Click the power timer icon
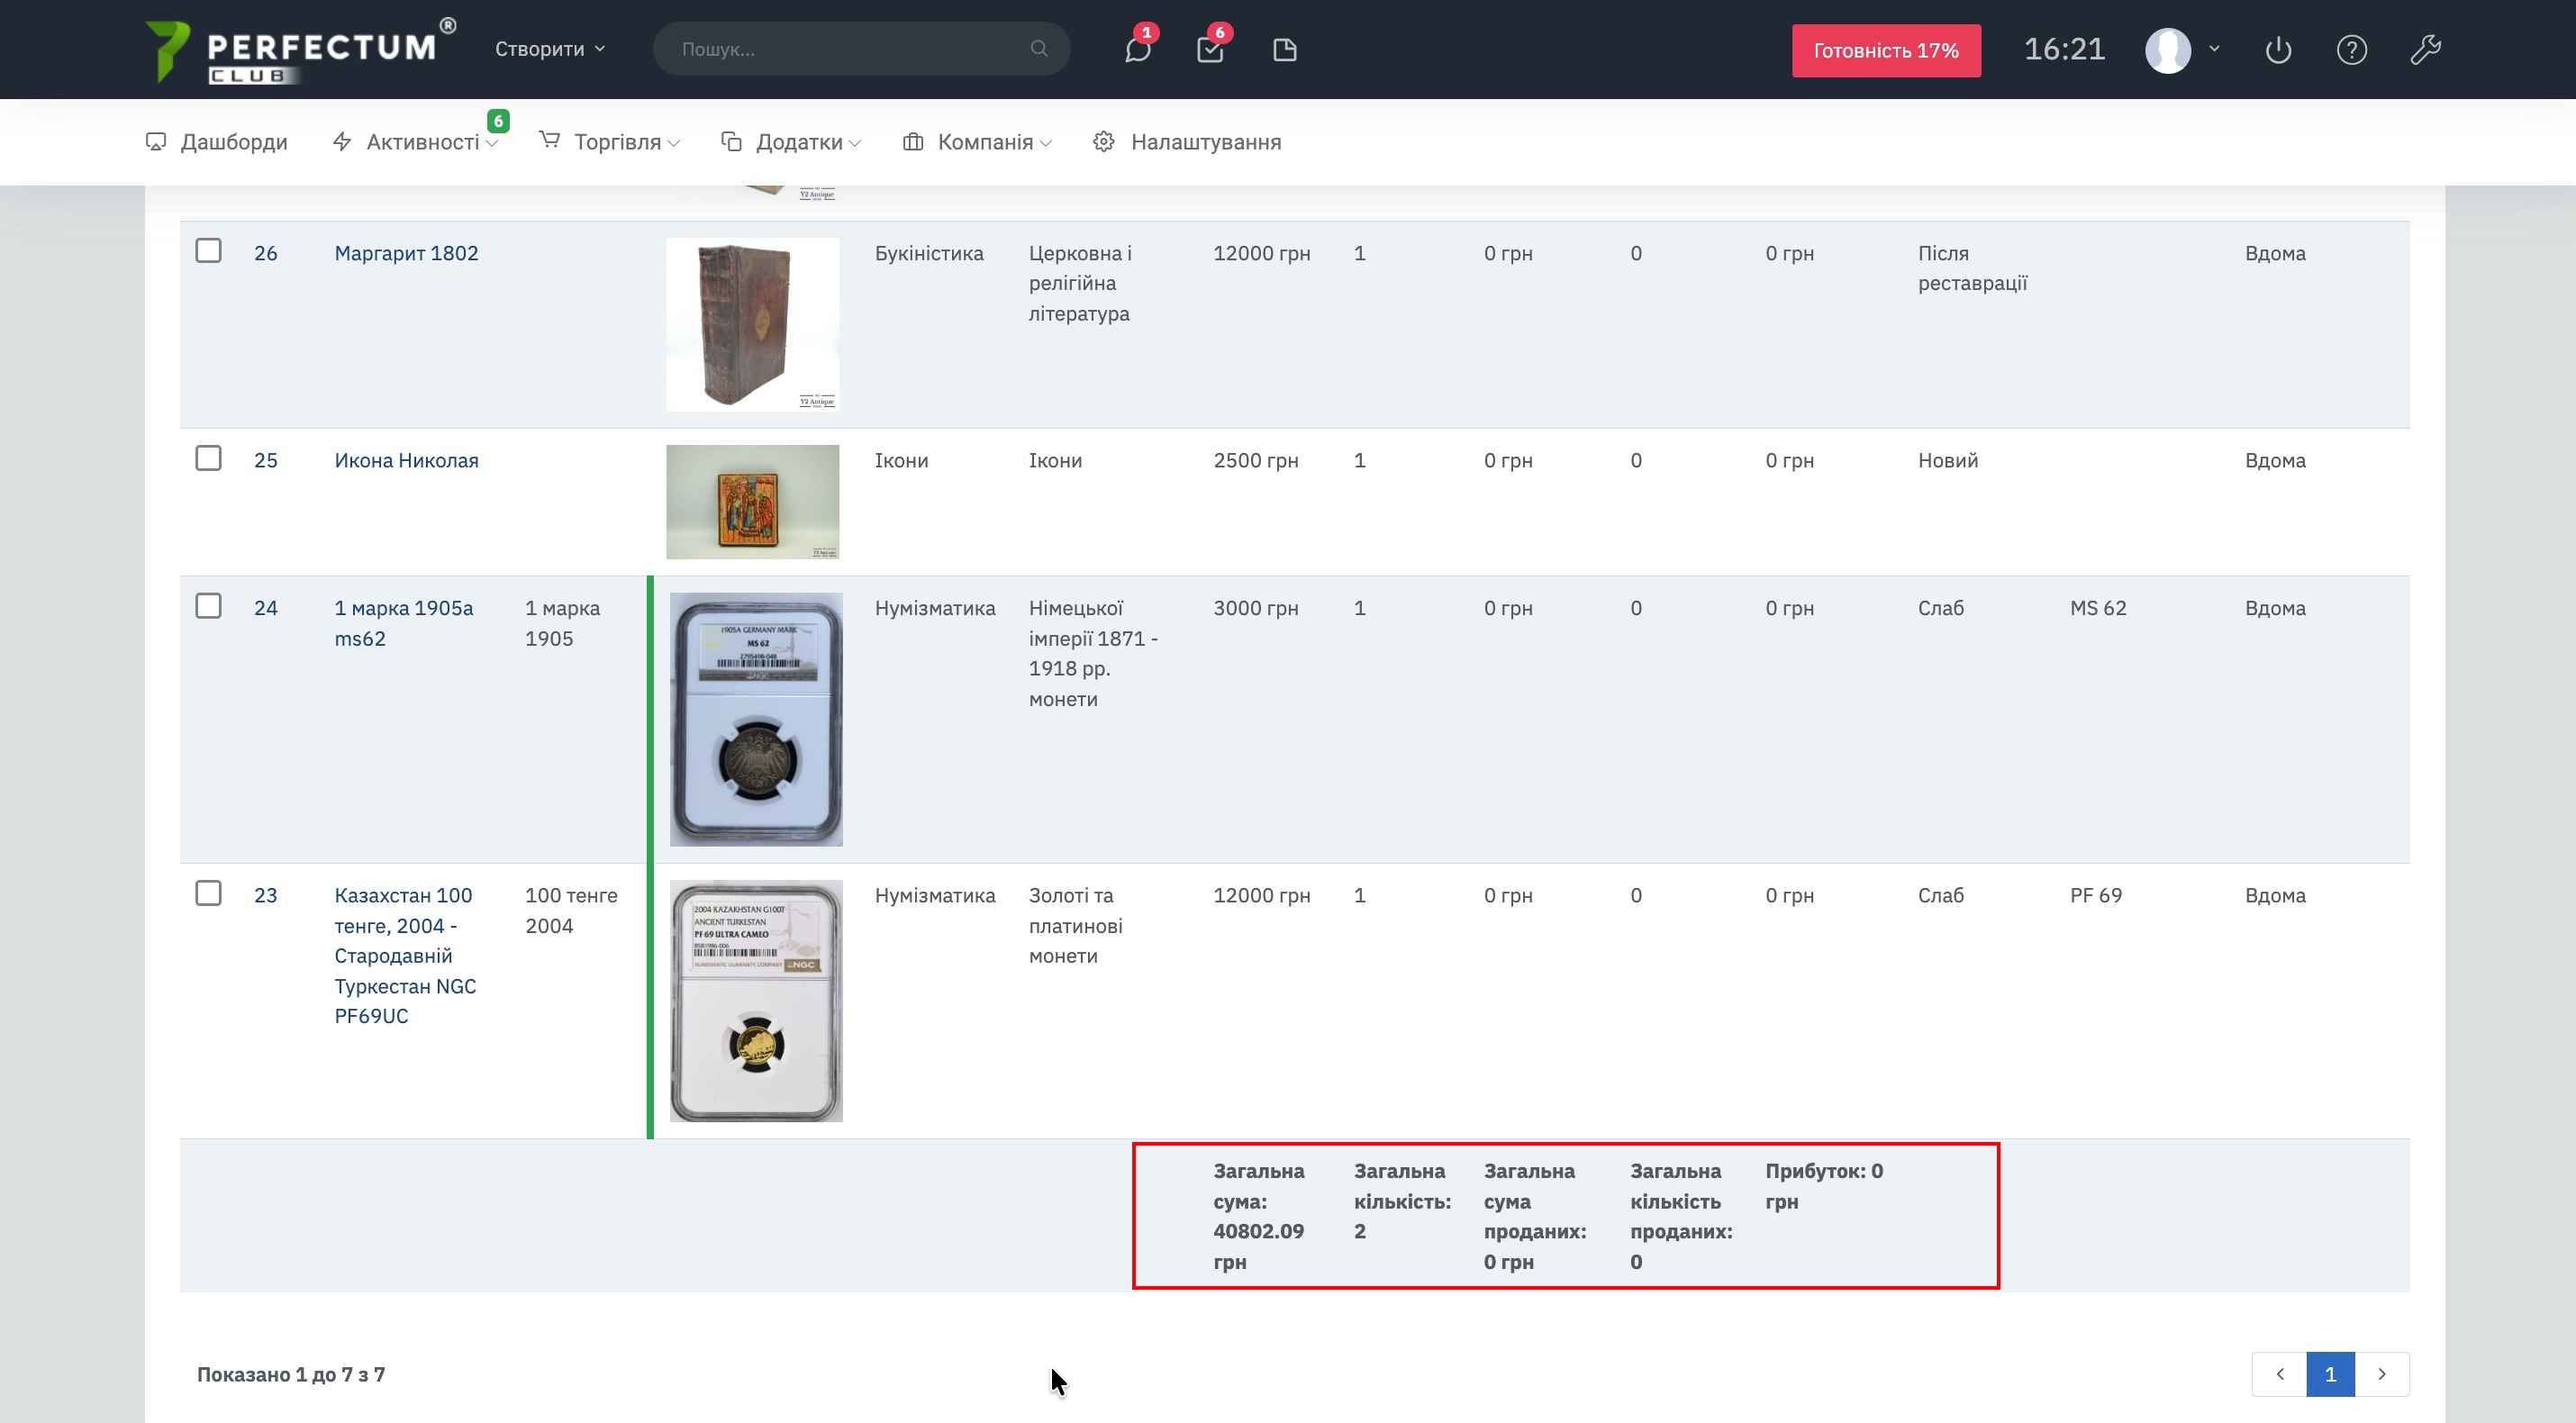The height and width of the screenshot is (1423, 2576). coord(2278,50)
